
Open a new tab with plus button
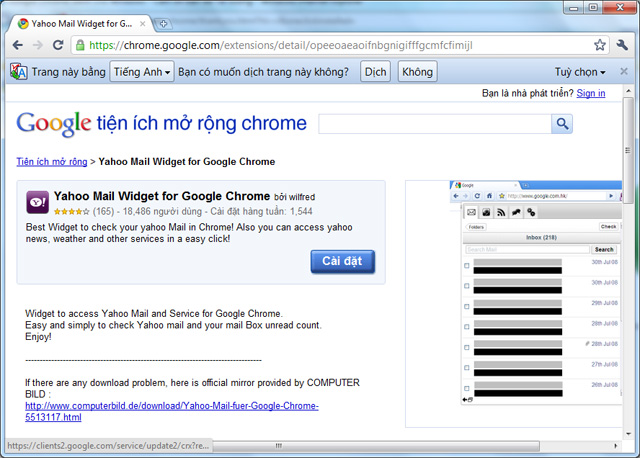tap(164, 23)
